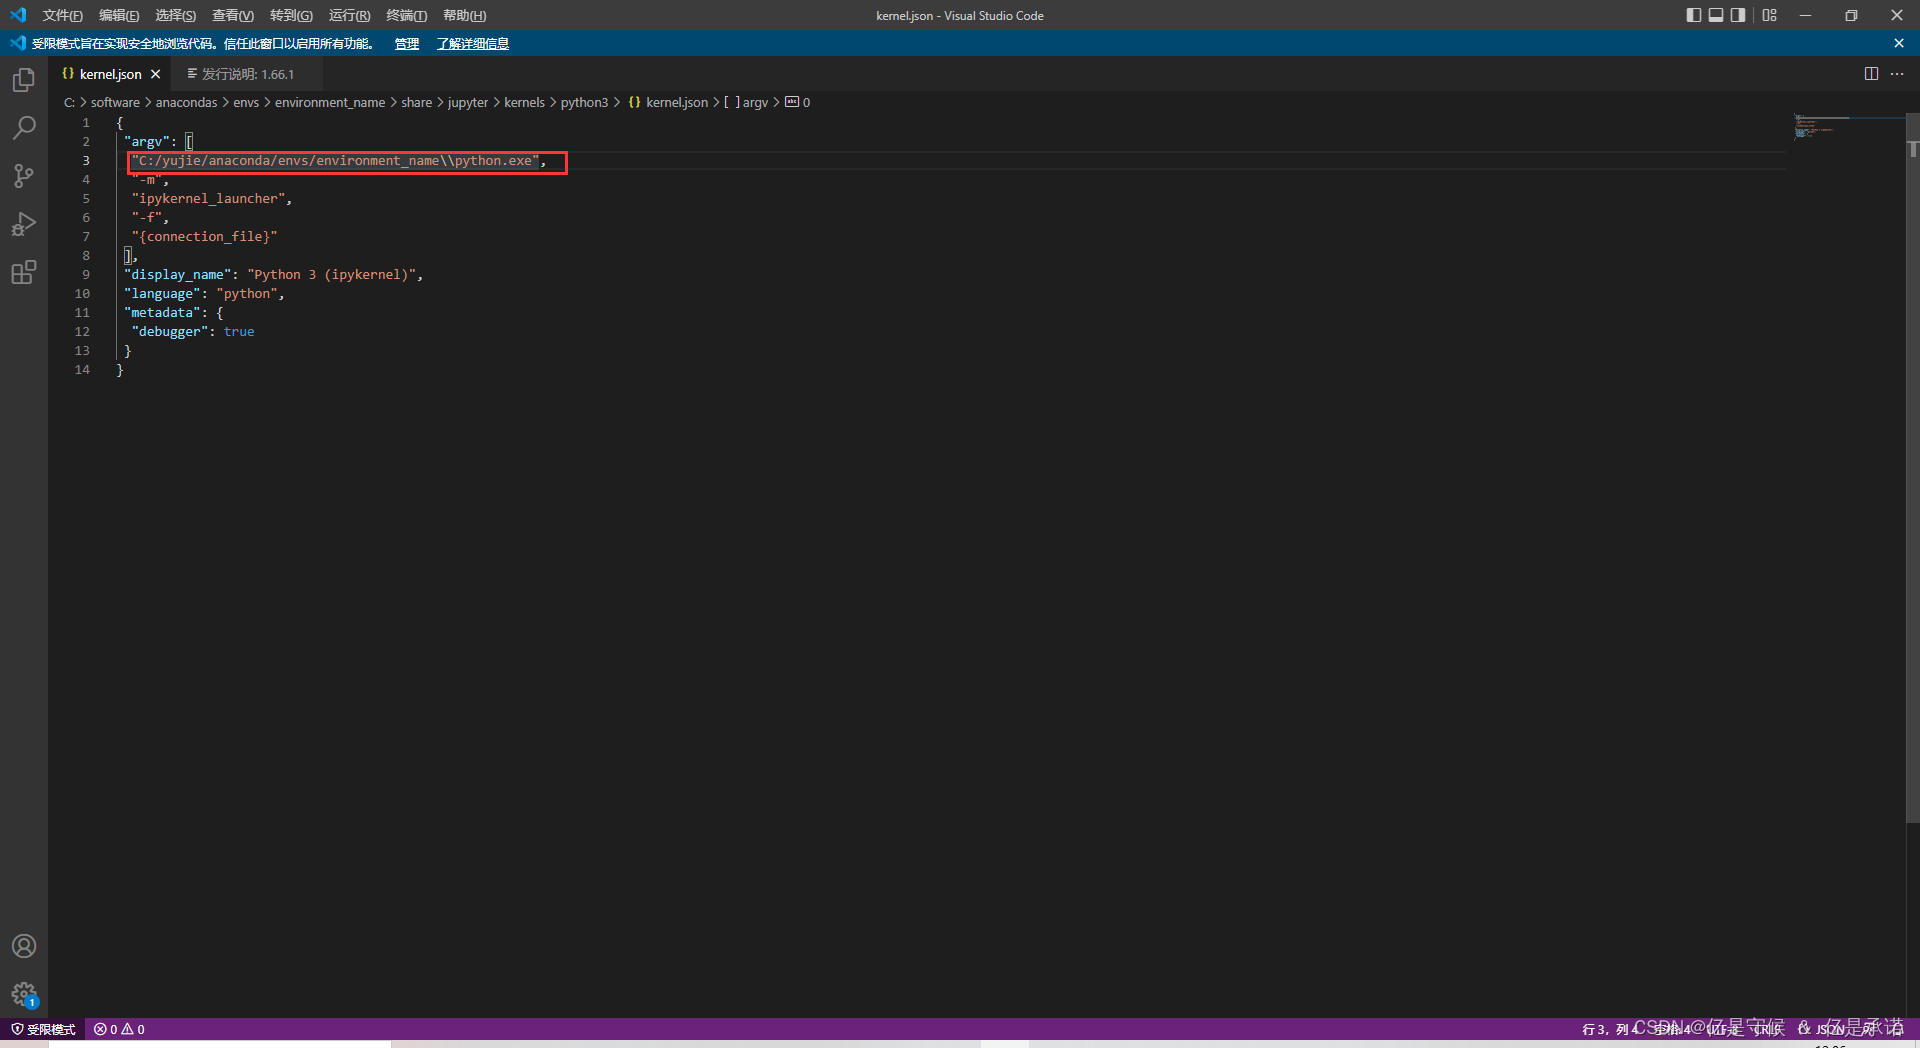Toggle secondary side bar visibility
1920x1048 pixels.
[1738, 15]
